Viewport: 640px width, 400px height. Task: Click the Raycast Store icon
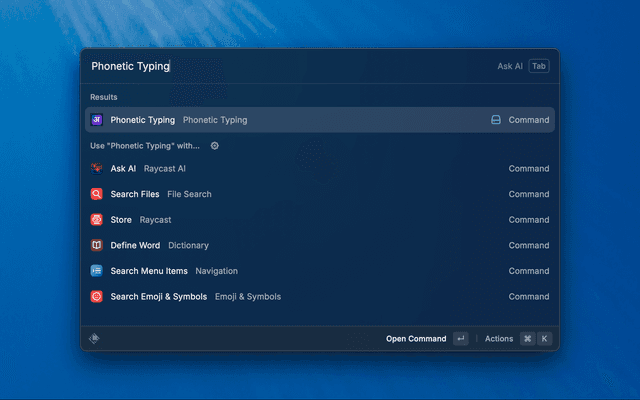[97, 220]
